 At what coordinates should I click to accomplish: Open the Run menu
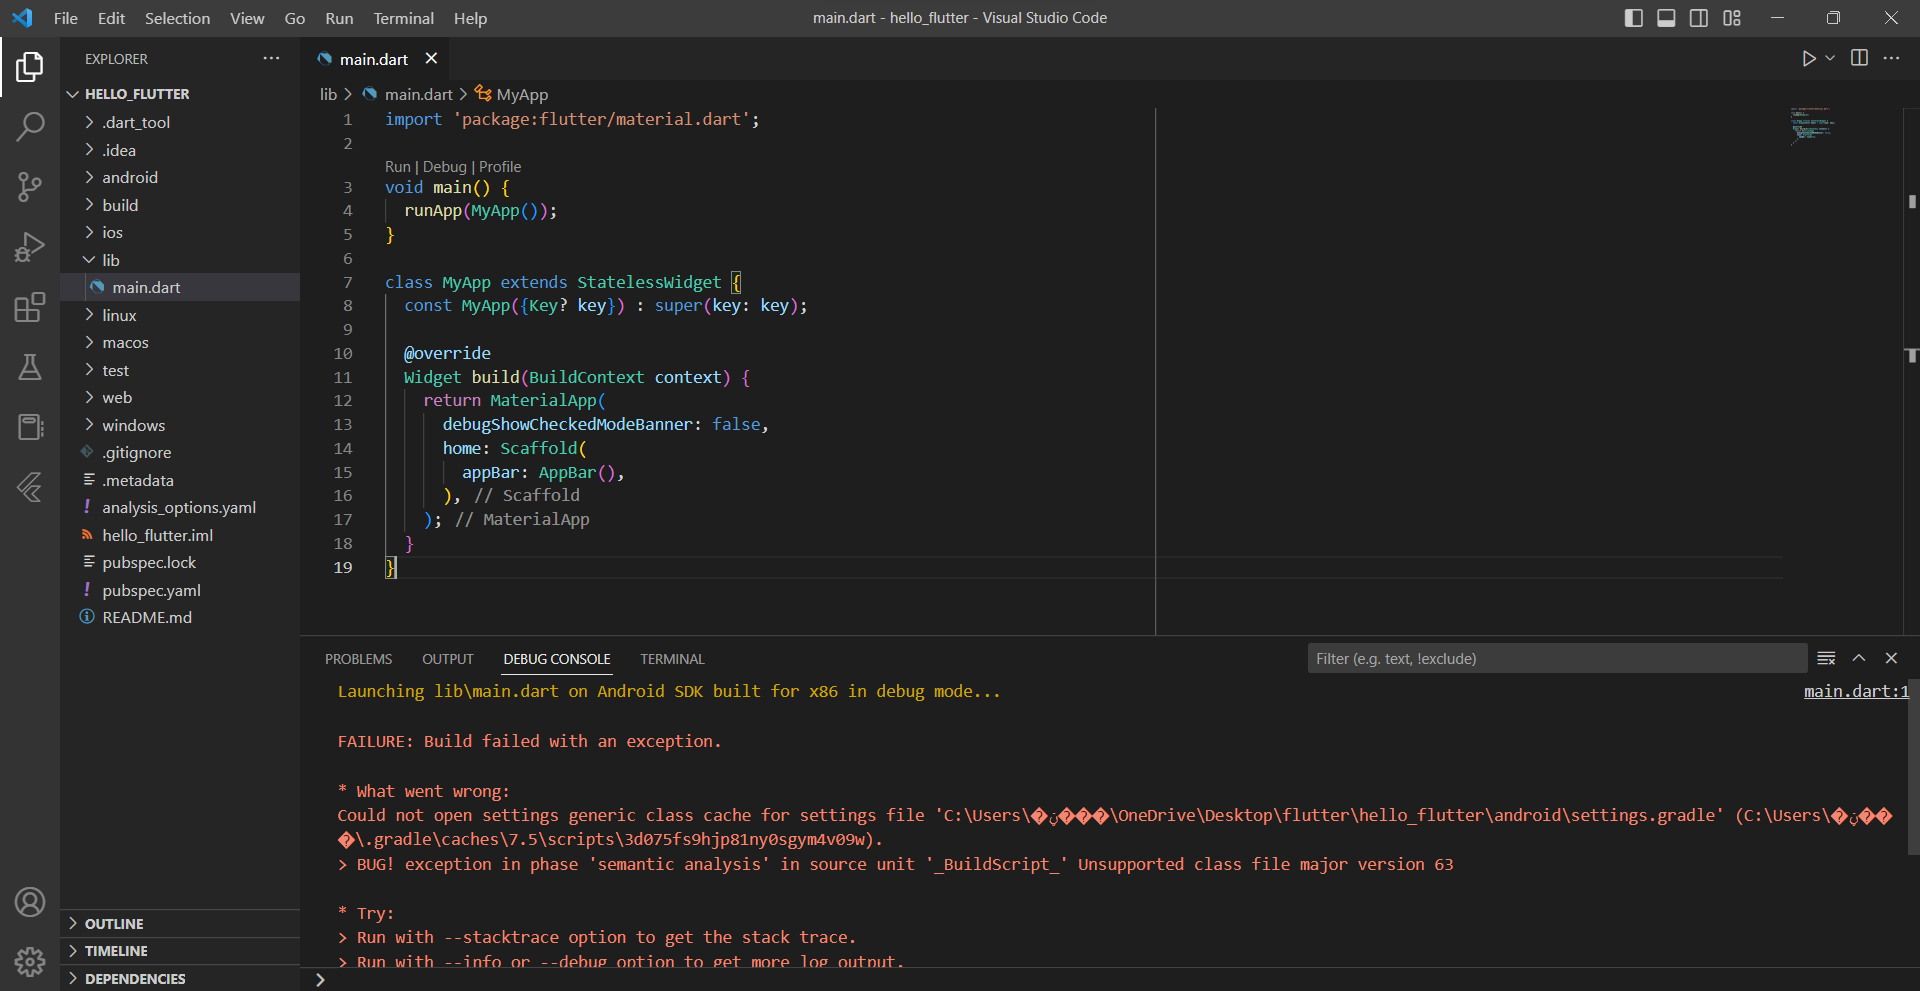[339, 18]
